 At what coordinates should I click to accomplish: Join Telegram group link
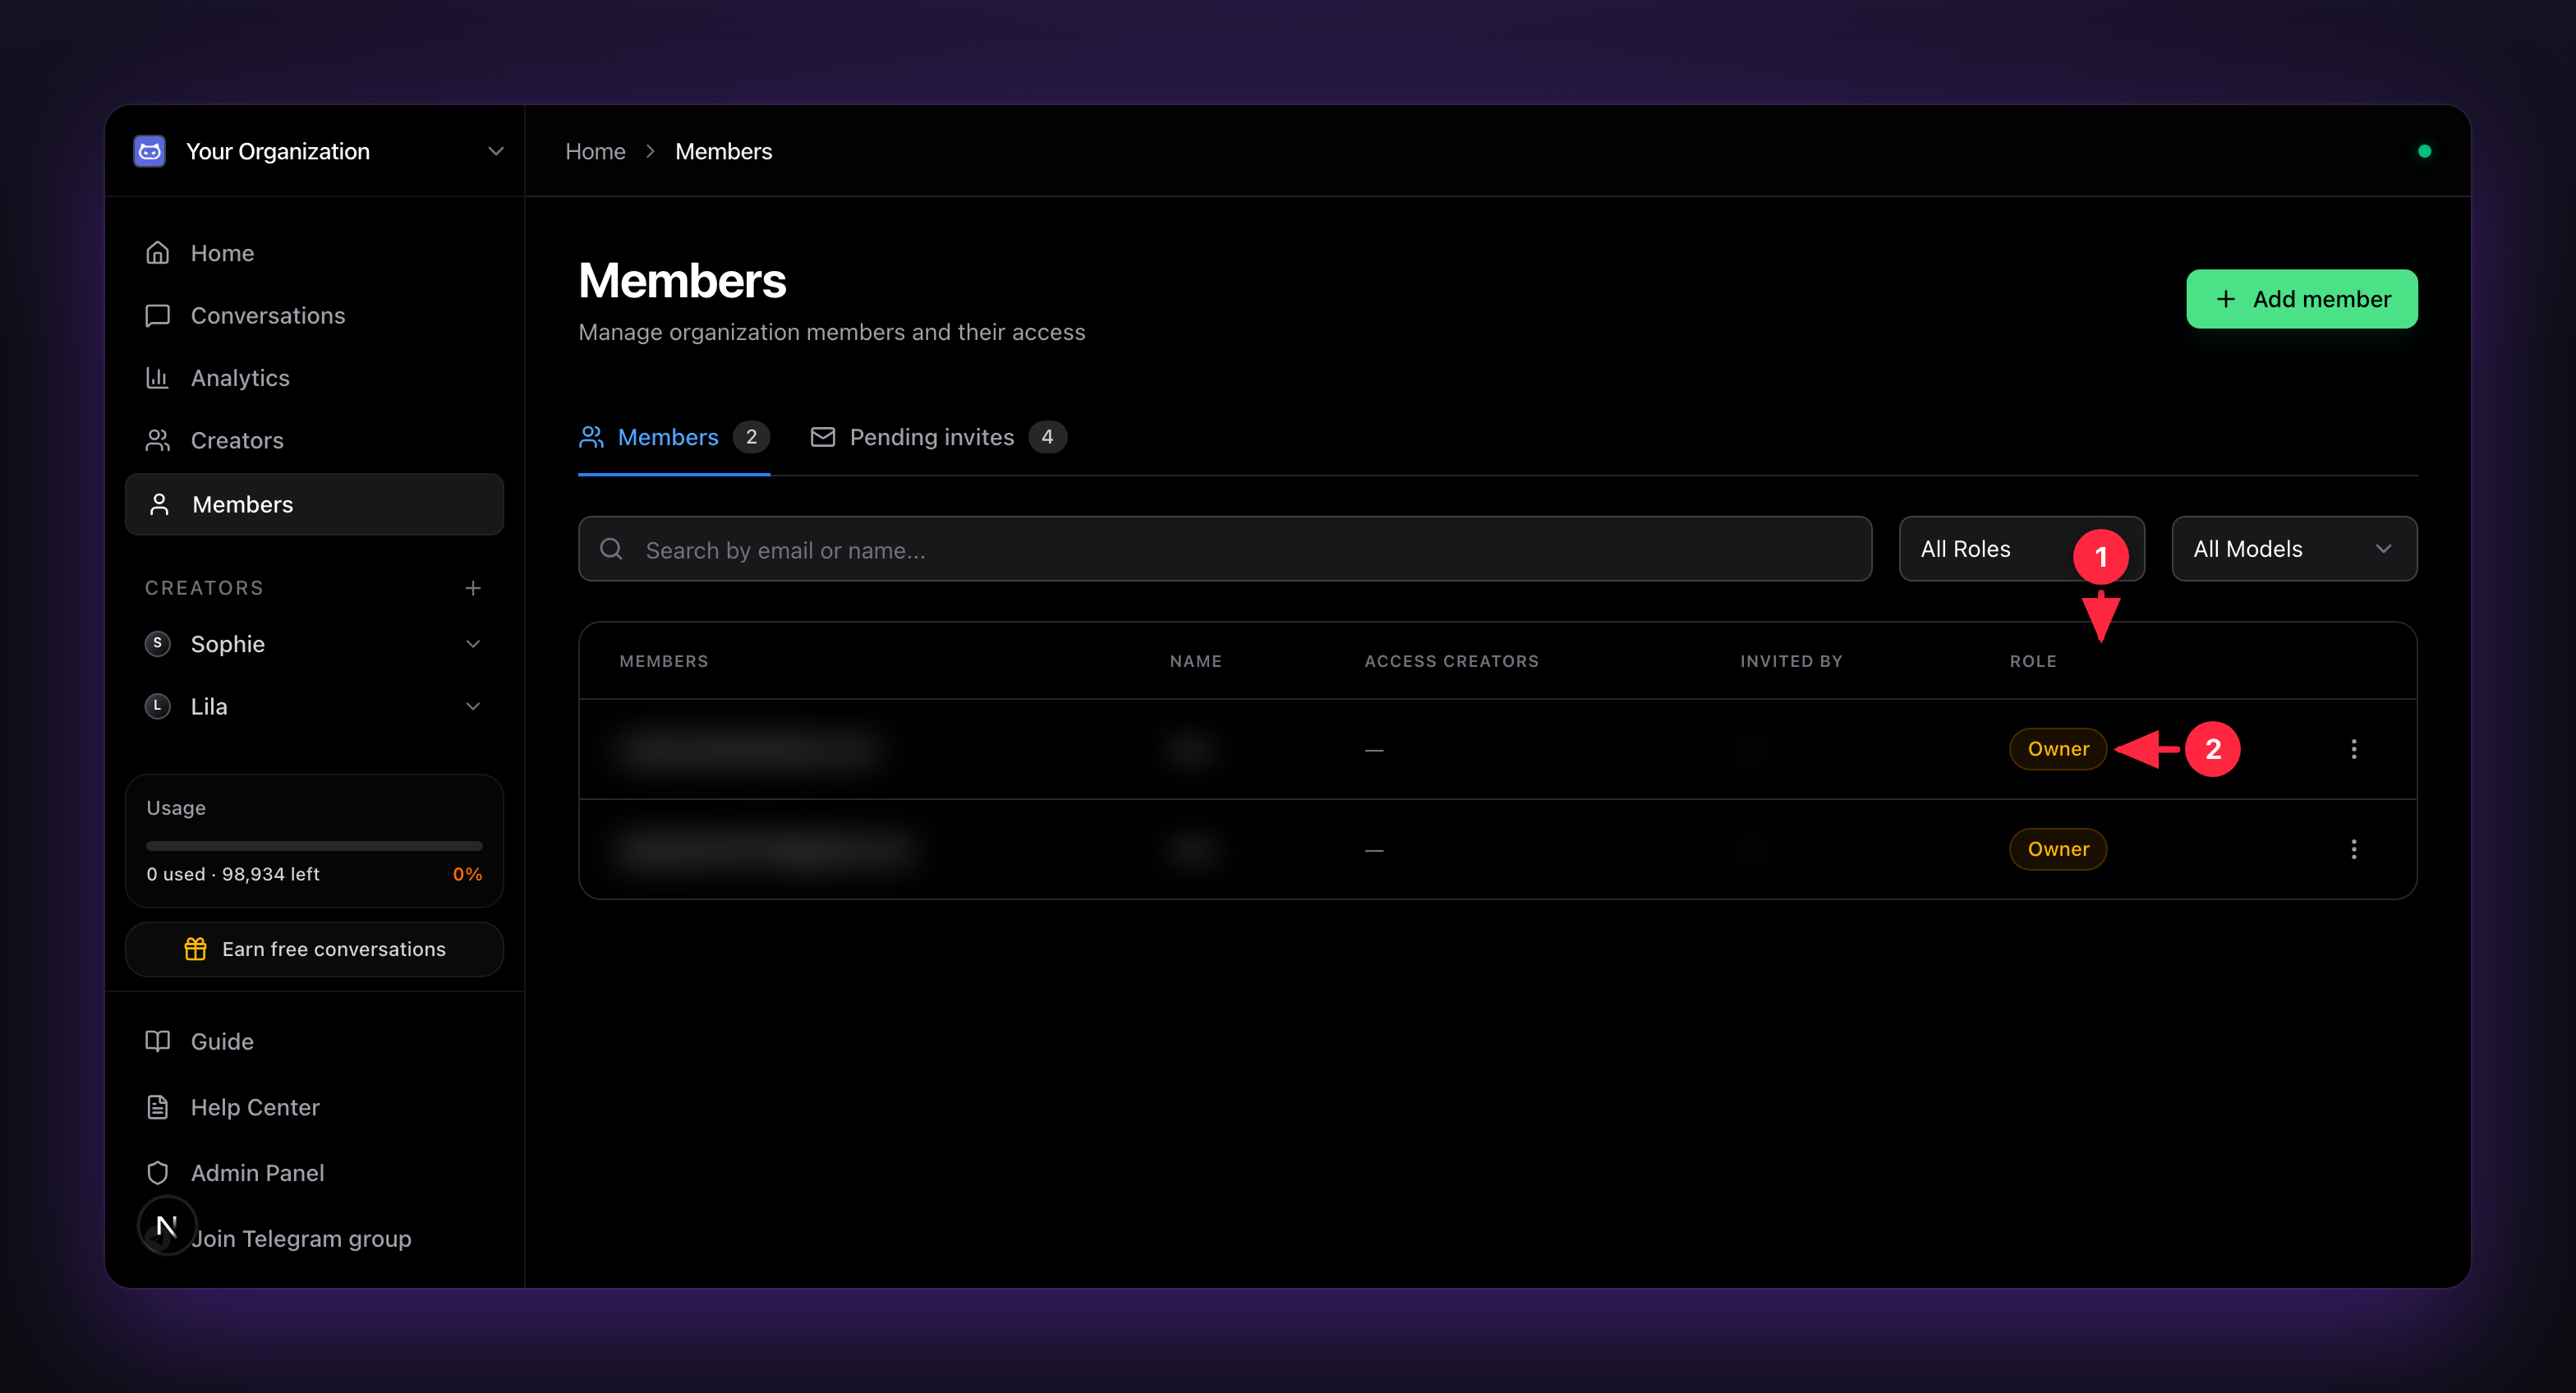[x=301, y=1239]
